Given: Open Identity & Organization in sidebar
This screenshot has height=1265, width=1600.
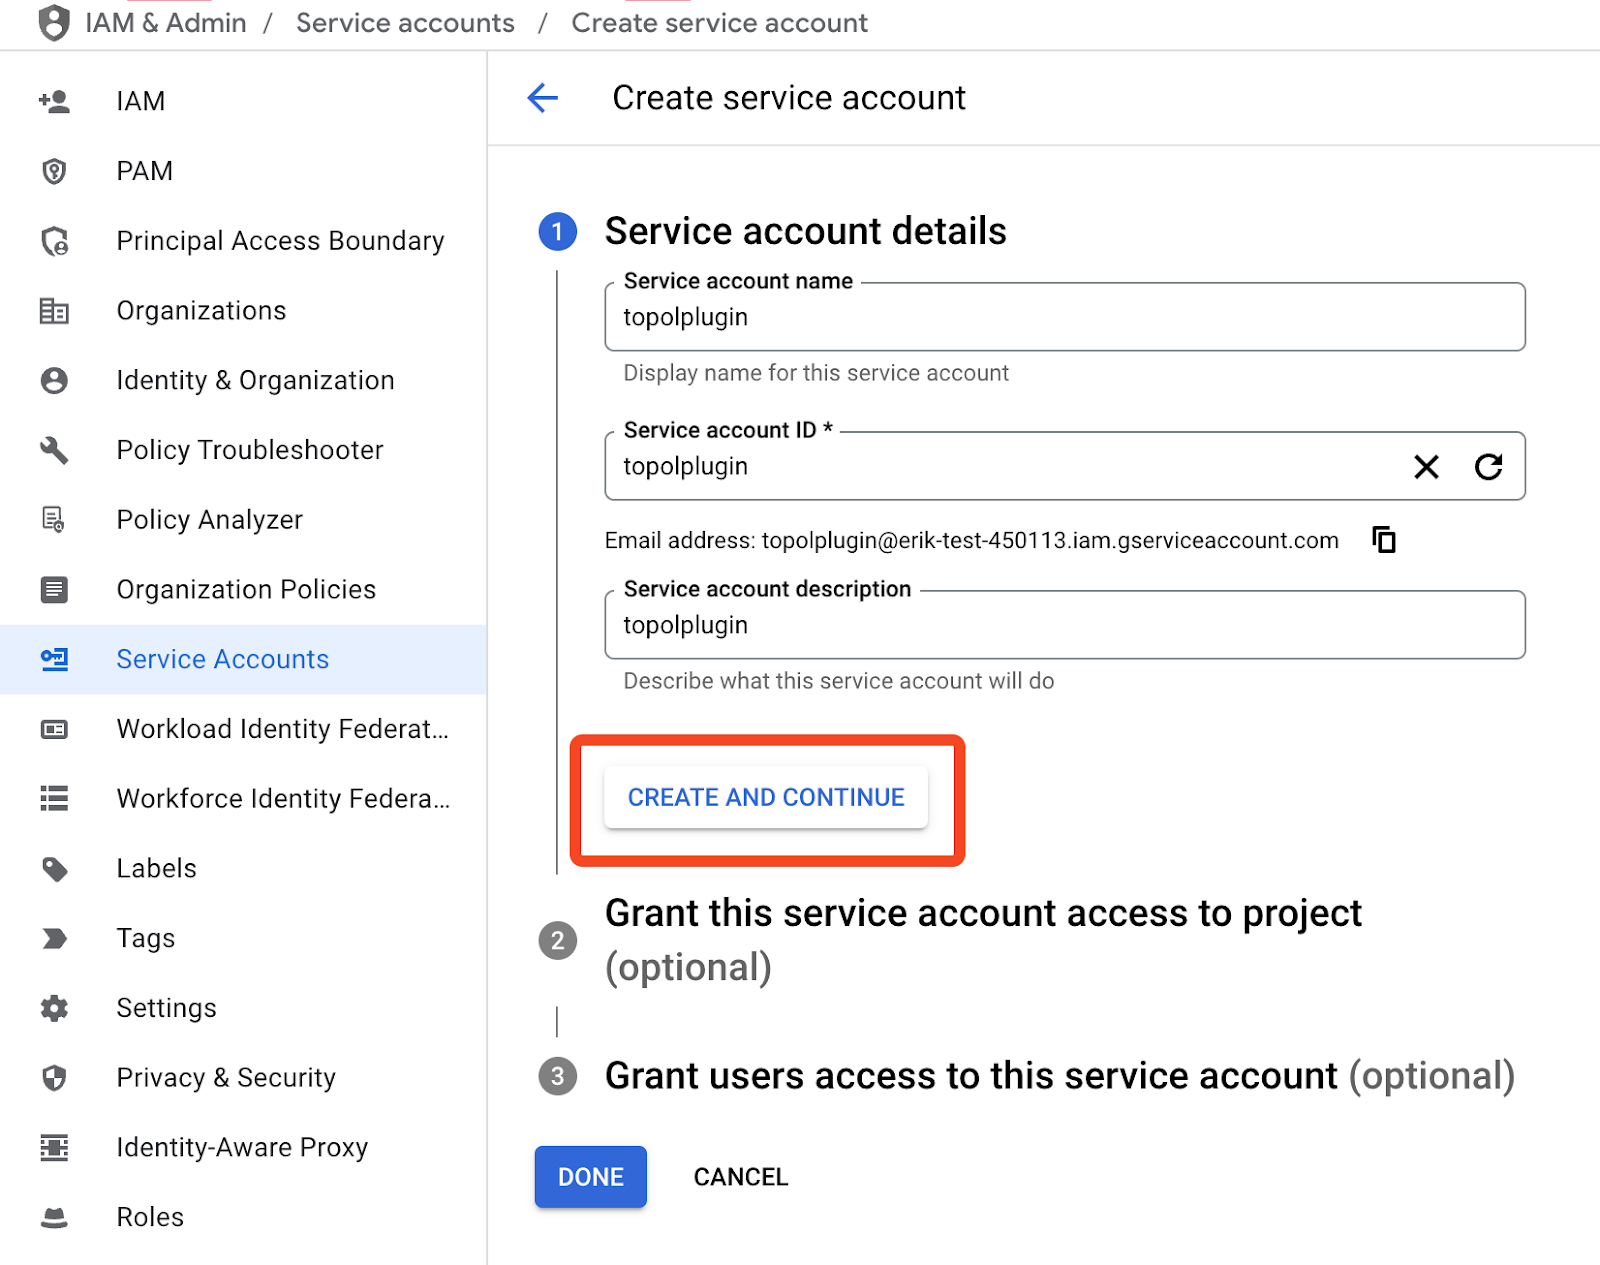Looking at the screenshot, I should pyautogui.click(x=256, y=381).
